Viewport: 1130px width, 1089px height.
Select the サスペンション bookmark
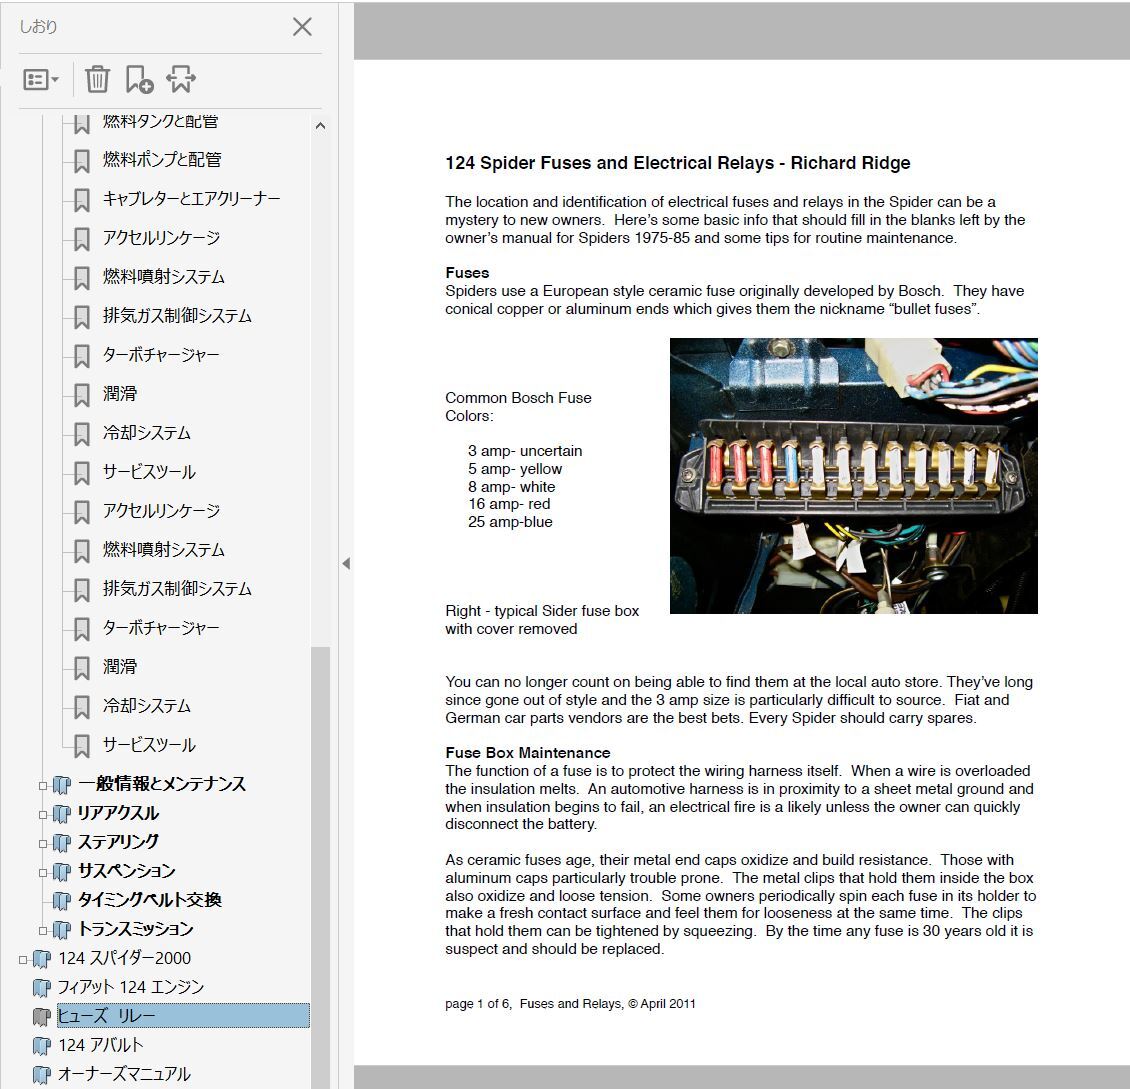pos(126,871)
